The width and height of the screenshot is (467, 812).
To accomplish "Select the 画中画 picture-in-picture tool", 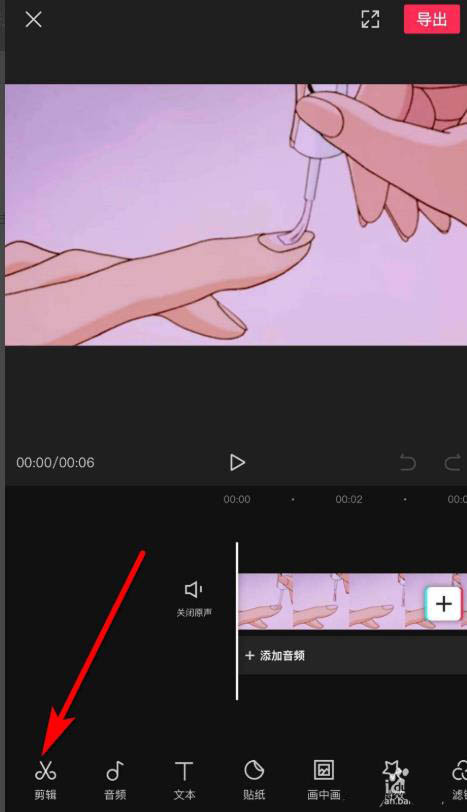I will [x=324, y=779].
